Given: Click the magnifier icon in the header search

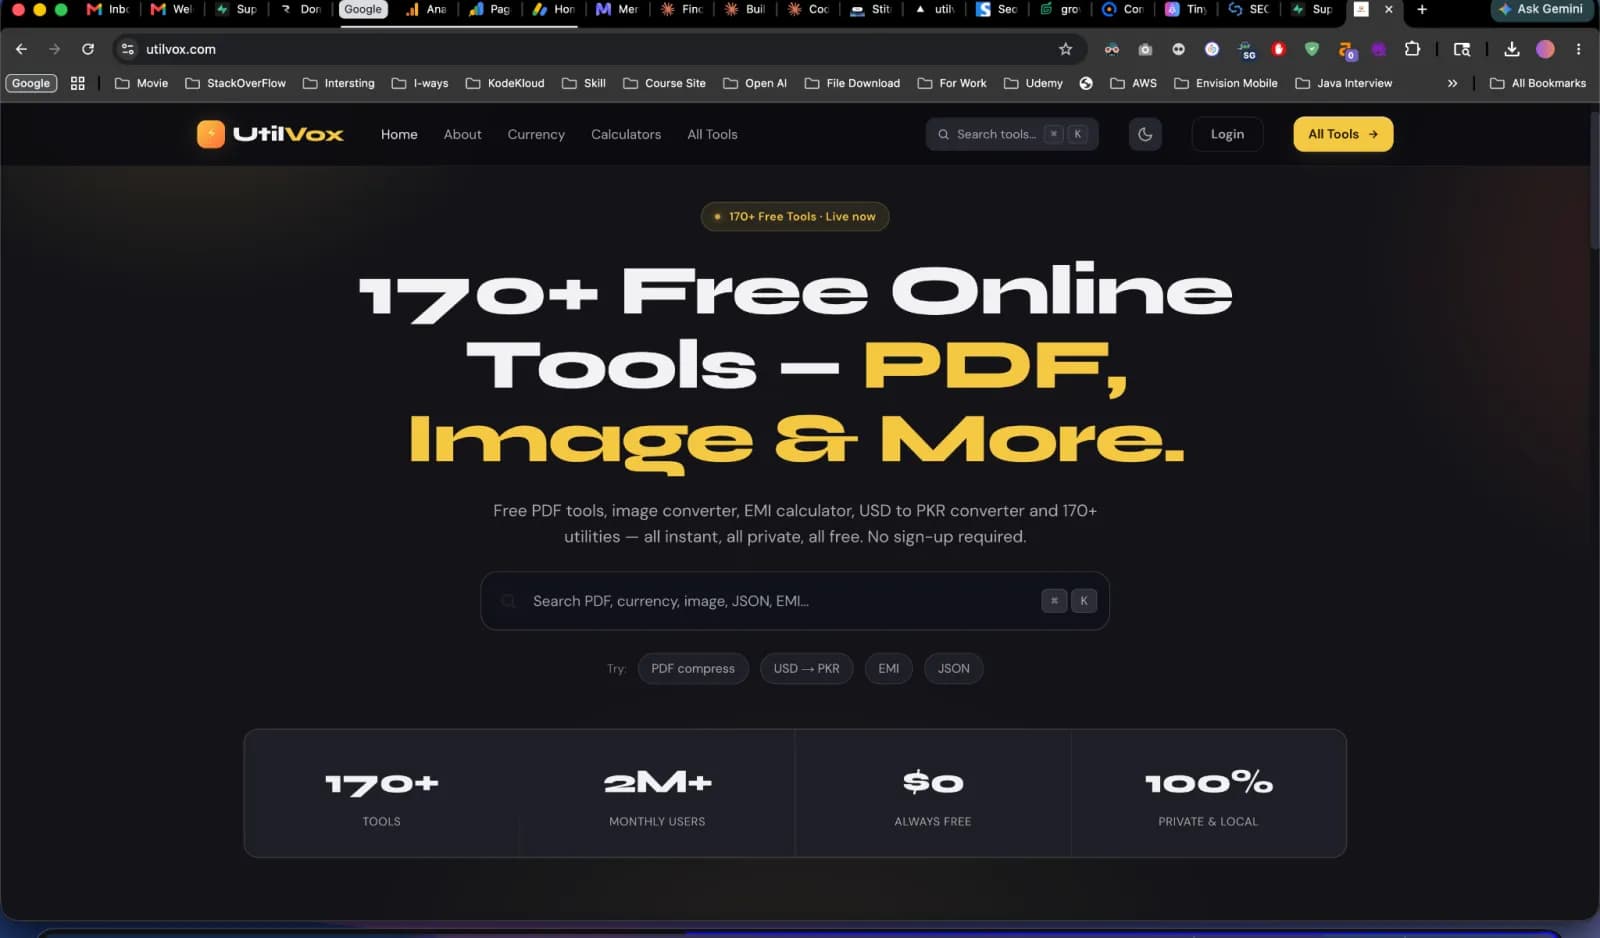Looking at the screenshot, I should pos(943,134).
